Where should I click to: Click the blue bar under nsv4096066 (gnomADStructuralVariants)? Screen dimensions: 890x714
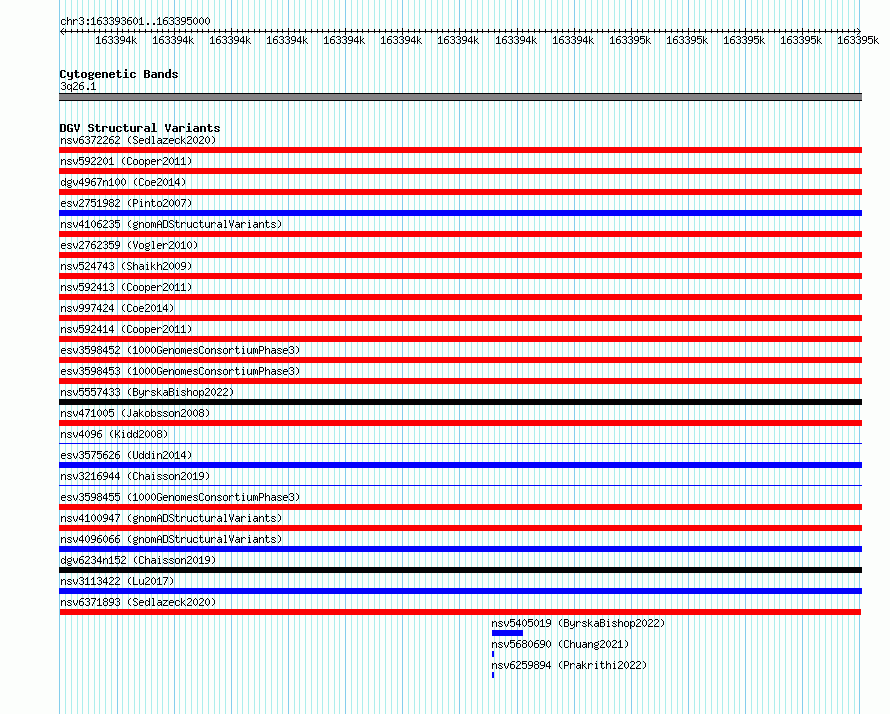[x=460, y=549]
